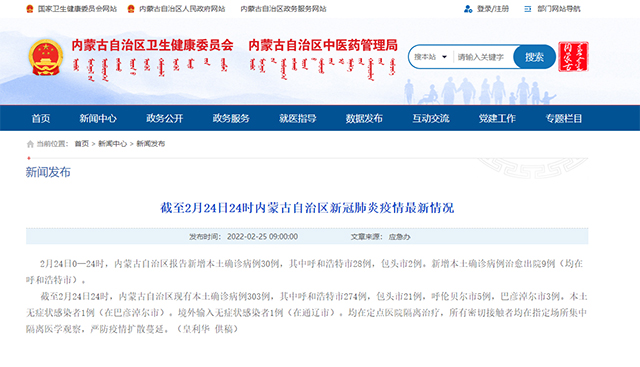Open the 就医指导 navigation item

pos(298,118)
